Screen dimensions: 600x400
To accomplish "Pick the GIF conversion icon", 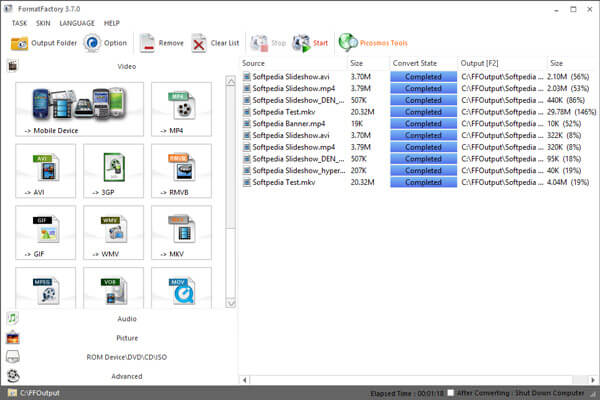I will 46,233.
